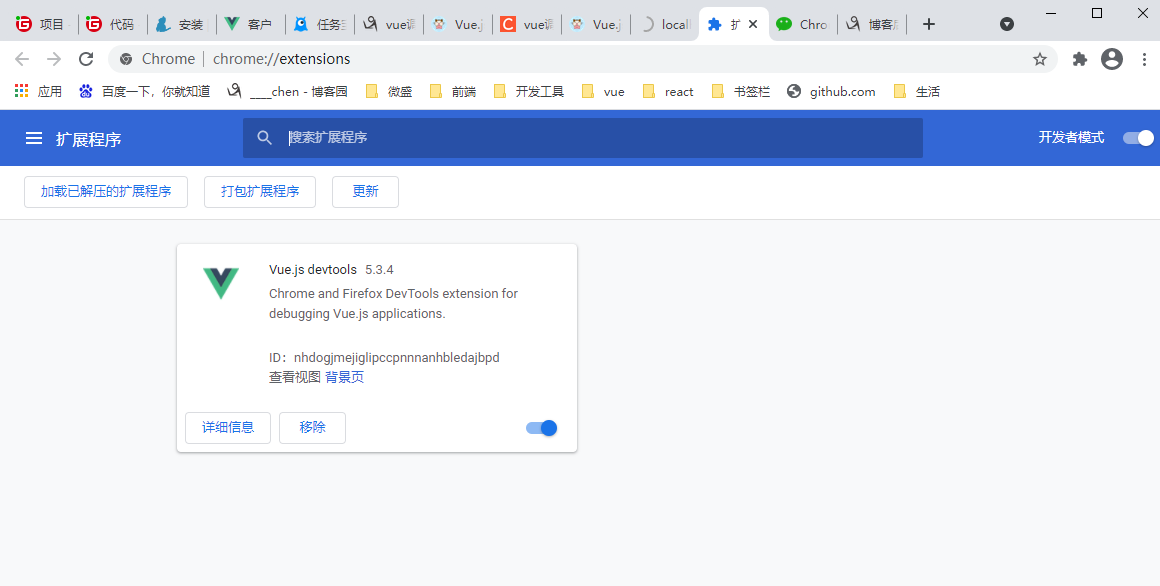This screenshot has height=586, width=1160.
Task: Click the Chrome site info icon in address bar
Action: (x=126, y=59)
